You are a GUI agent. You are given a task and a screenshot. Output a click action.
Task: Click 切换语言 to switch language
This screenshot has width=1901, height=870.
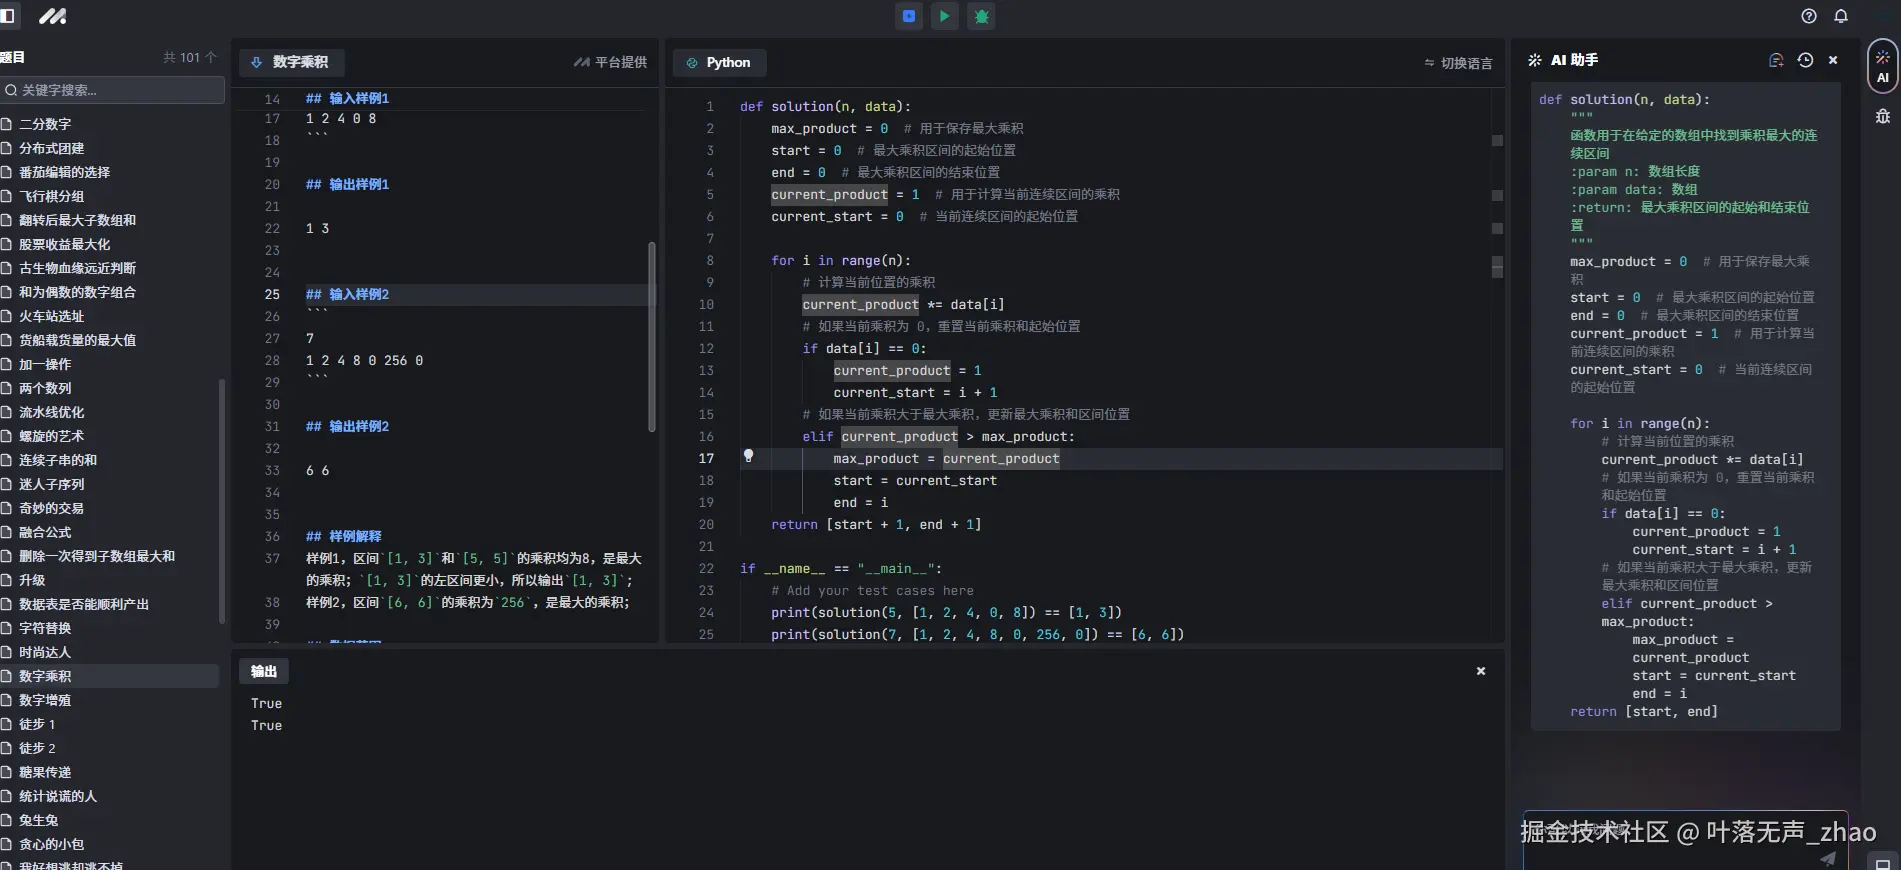pos(1458,63)
